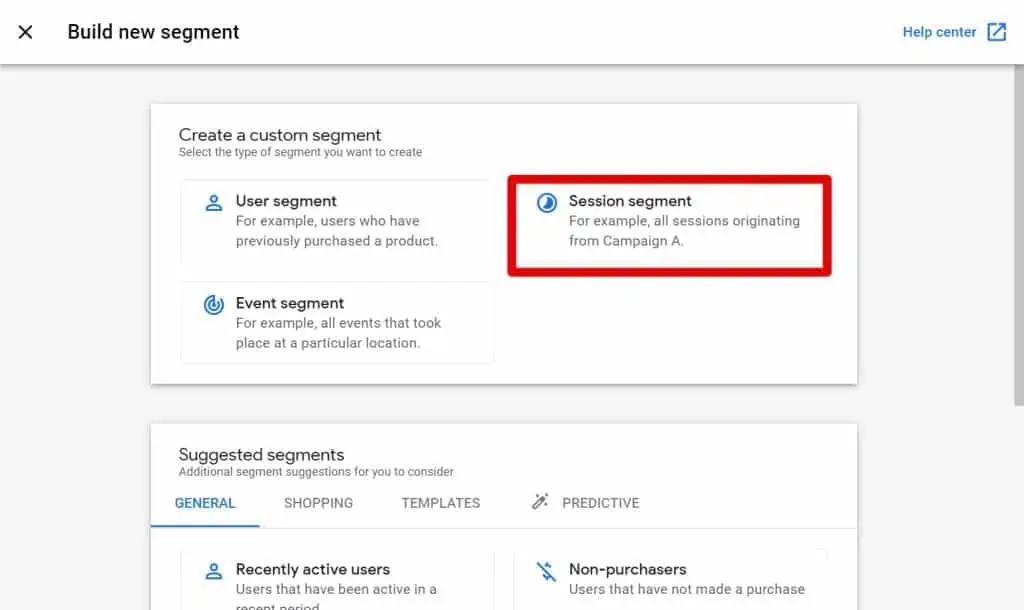Open Help center via external link icon
This screenshot has width=1024, height=610.
996,31
